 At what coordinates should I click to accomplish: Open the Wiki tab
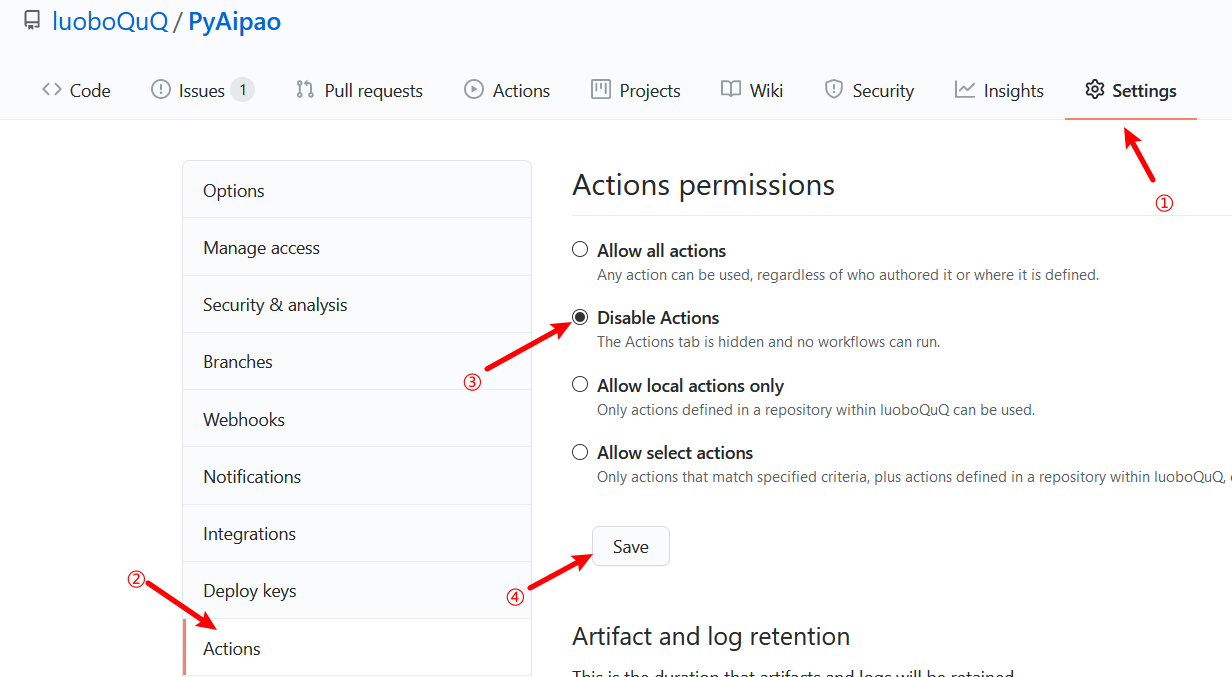(752, 90)
